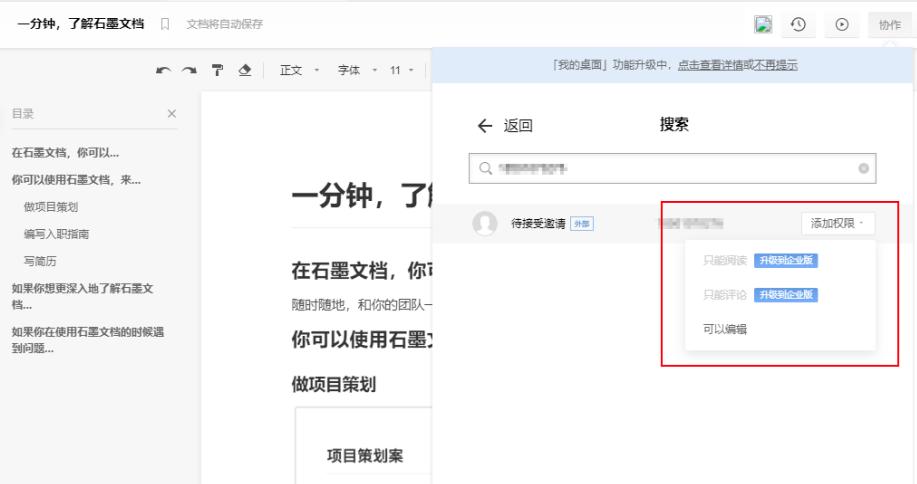Redo the last edit
The width and height of the screenshot is (917, 484).
coord(189,71)
